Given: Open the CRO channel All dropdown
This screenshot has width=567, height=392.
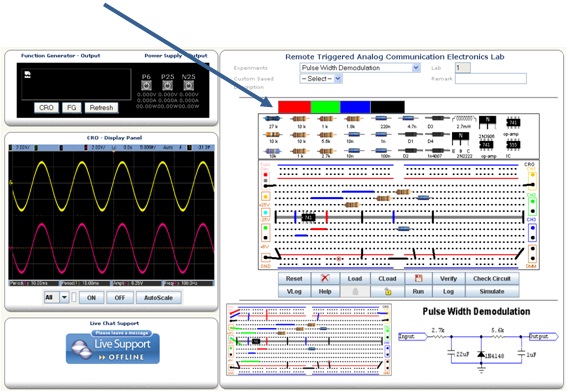Looking at the screenshot, I should (x=56, y=298).
